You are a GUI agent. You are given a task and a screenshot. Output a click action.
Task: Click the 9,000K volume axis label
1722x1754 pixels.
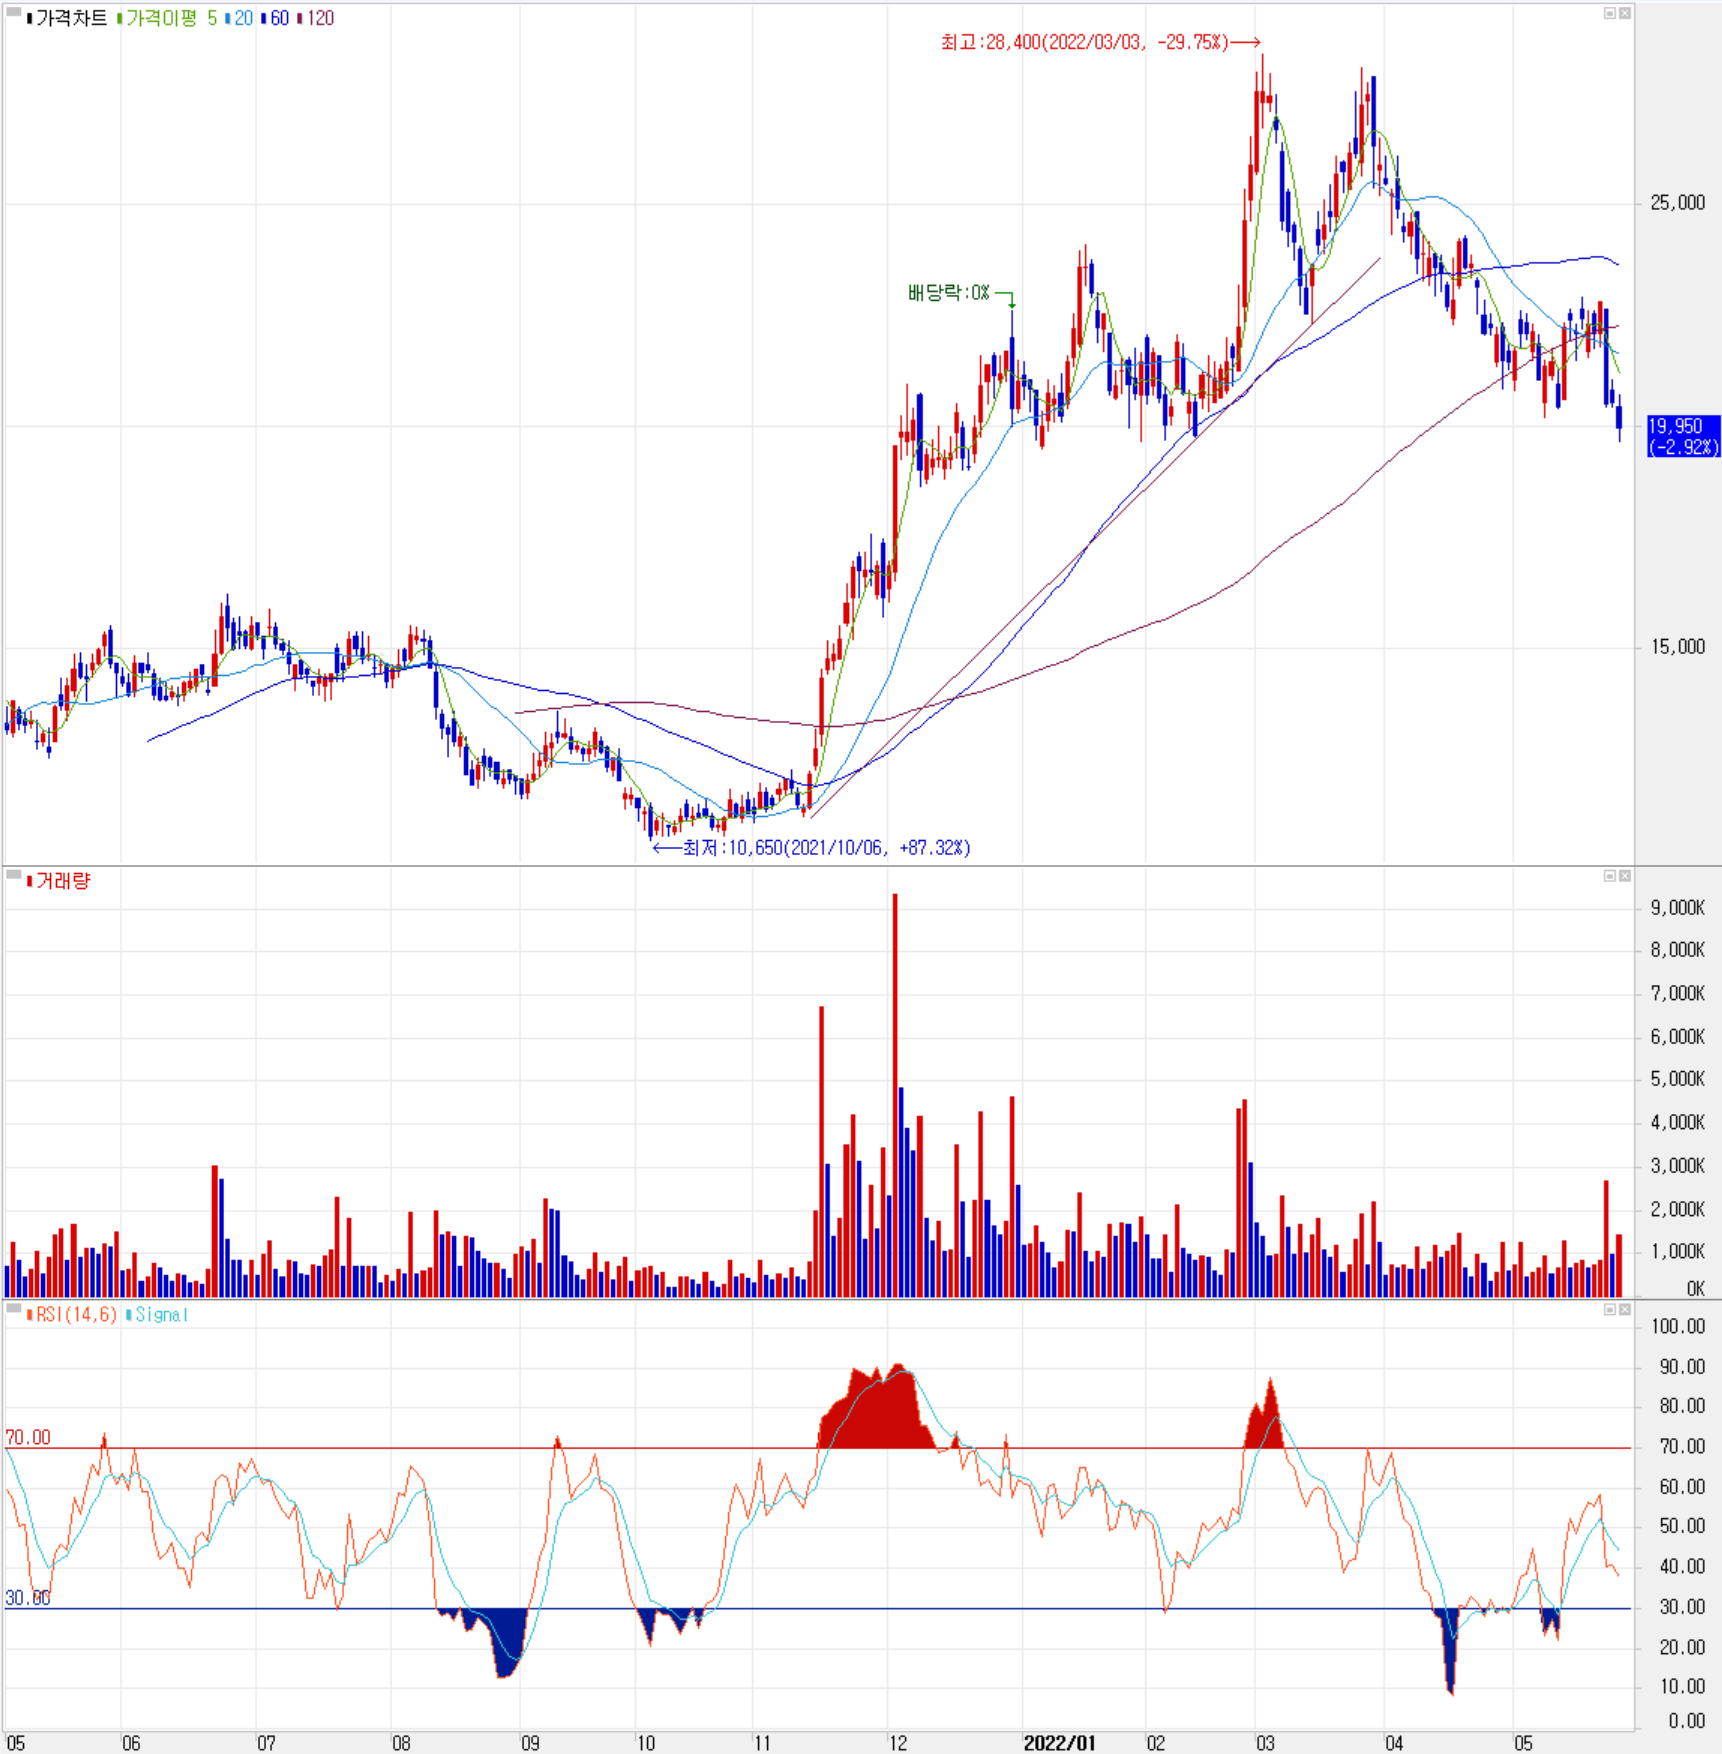click(1677, 908)
